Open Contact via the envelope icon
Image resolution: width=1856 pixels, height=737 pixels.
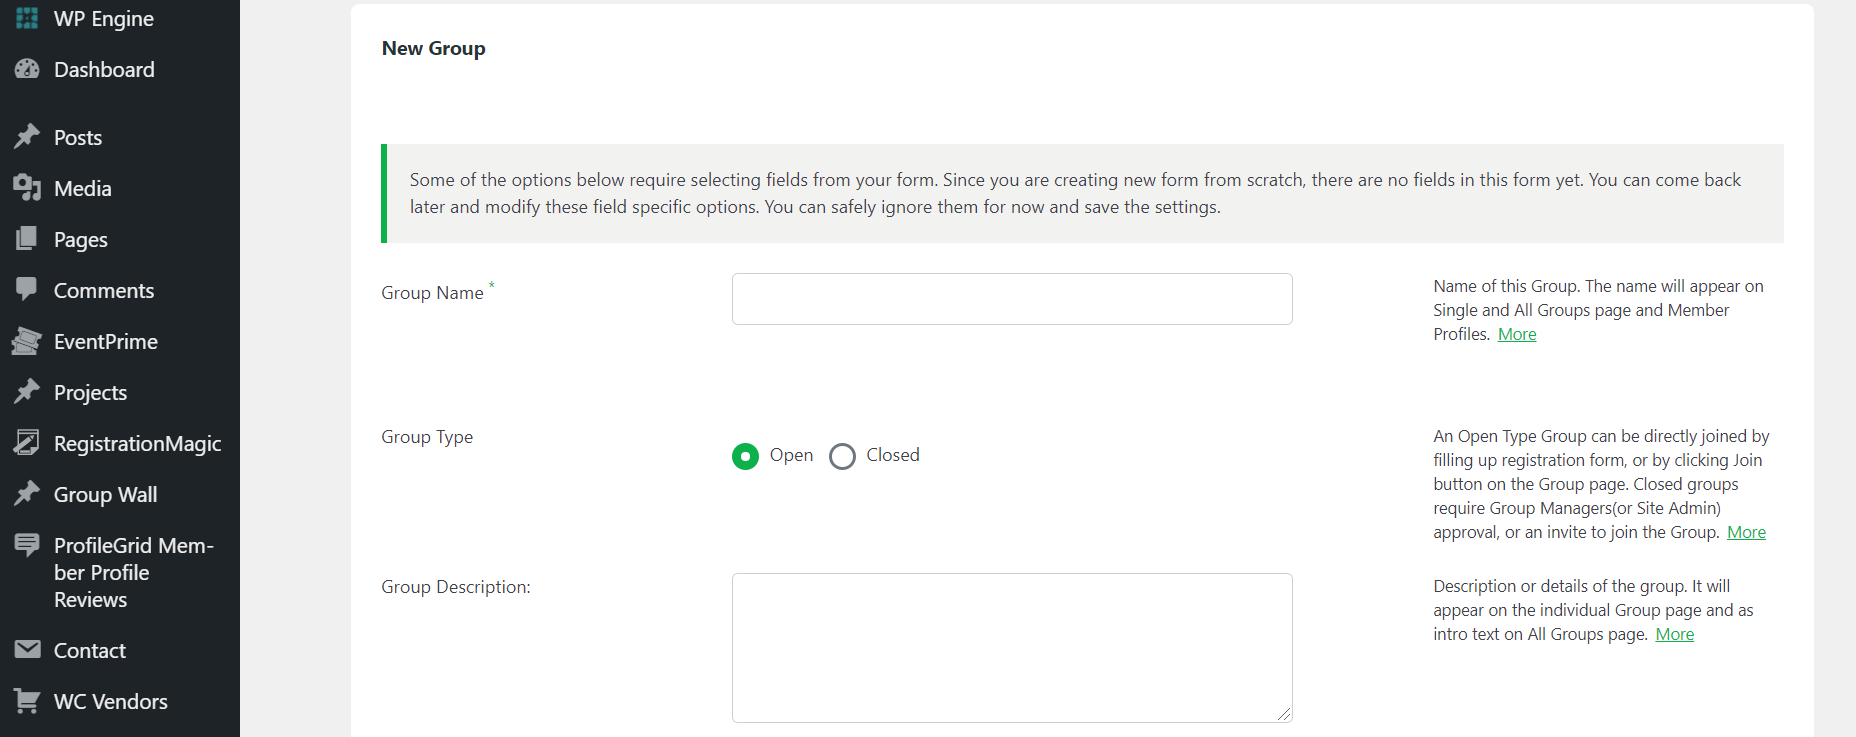(x=28, y=650)
